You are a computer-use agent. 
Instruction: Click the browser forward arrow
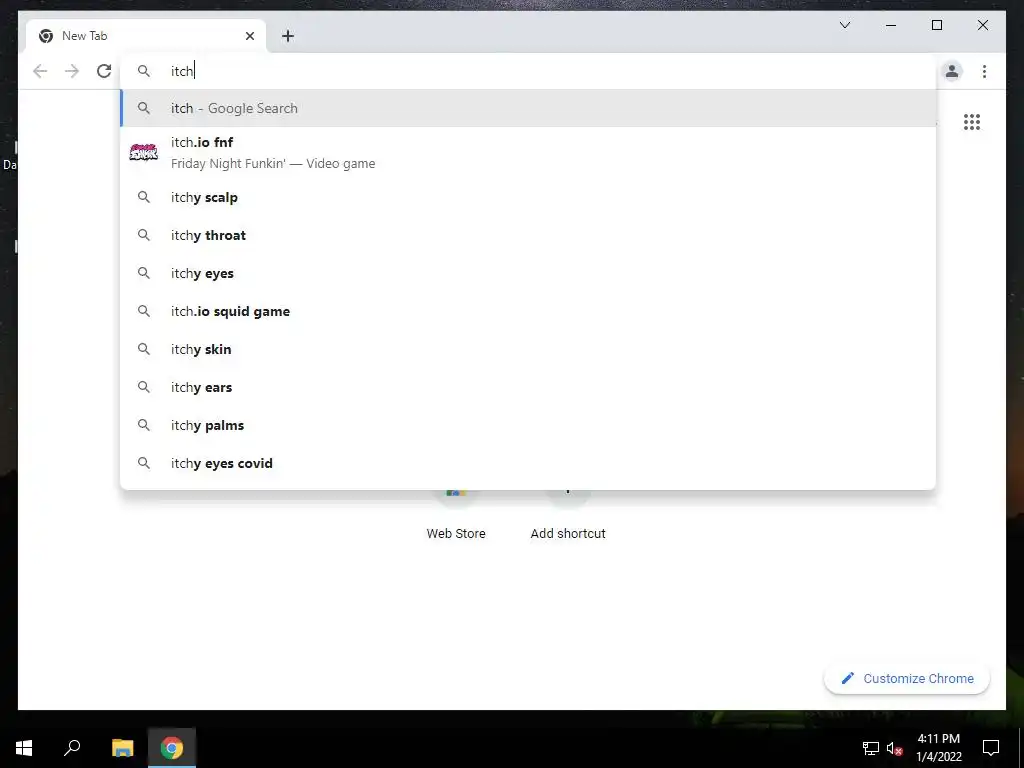pos(72,71)
